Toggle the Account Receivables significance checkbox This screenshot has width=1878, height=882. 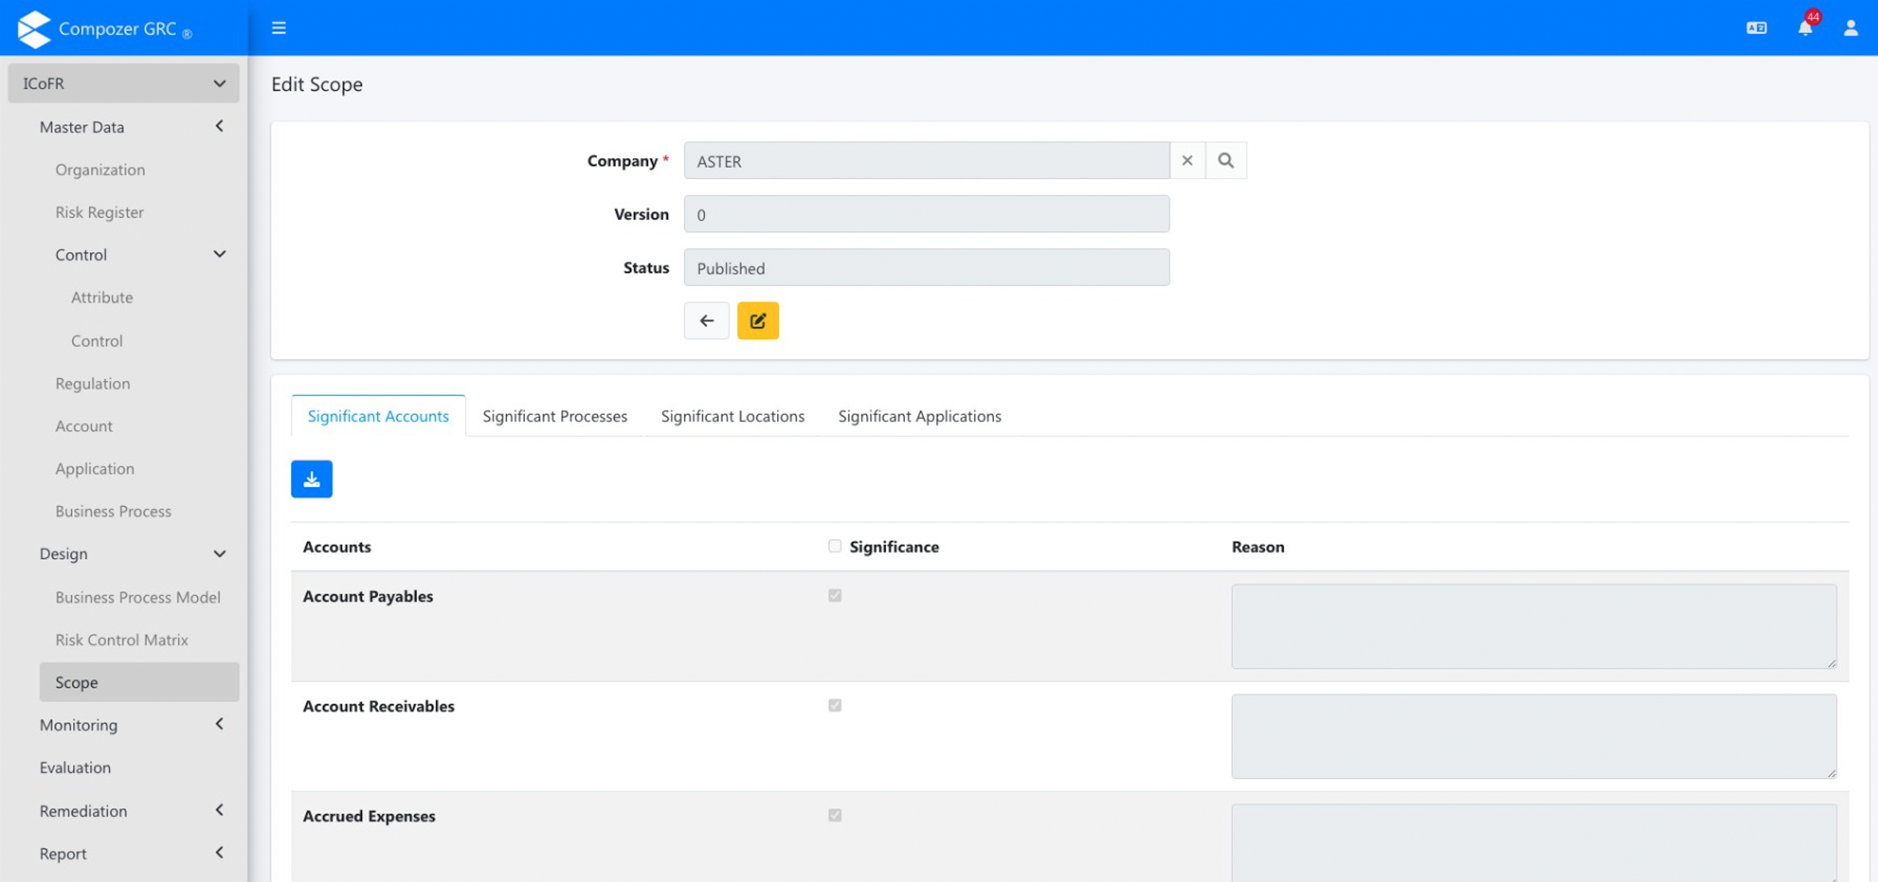pyautogui.click(x=835, y=706)
